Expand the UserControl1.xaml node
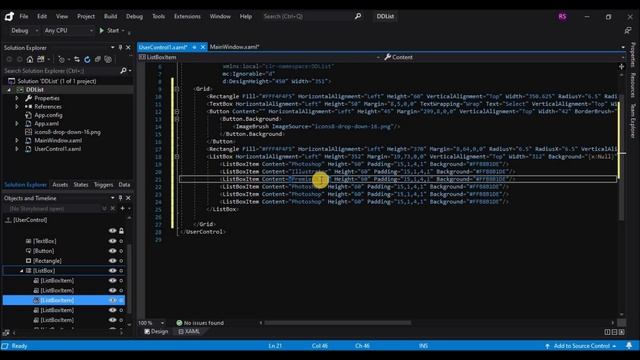 [x=17, y=149]
